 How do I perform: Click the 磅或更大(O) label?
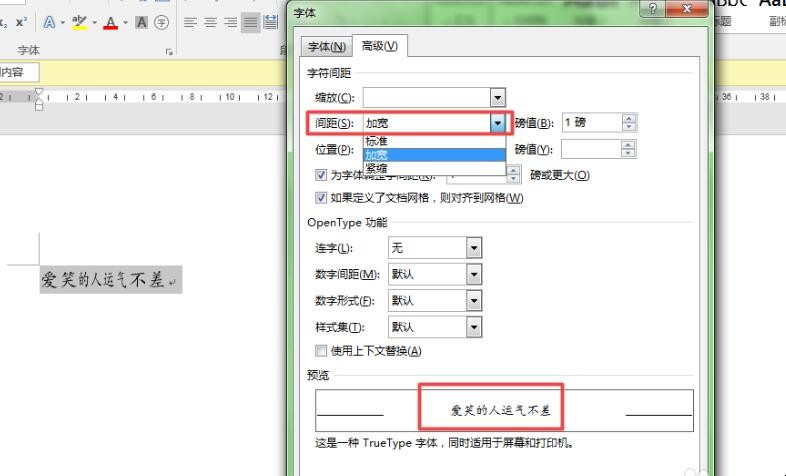[x=559, y=175]
